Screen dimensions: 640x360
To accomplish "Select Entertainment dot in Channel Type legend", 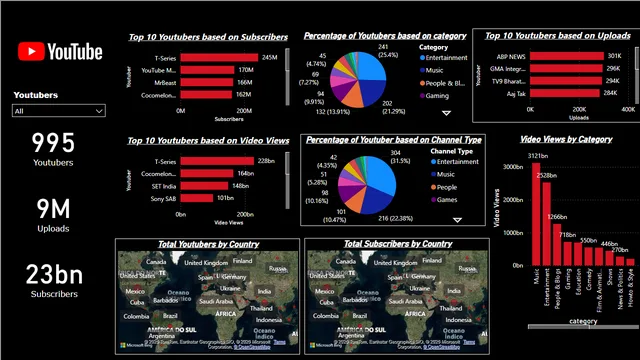I will (x=433, y=162).
